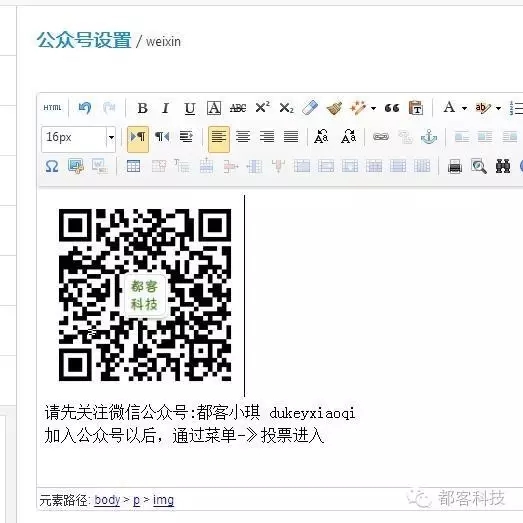Convert text to uppercase
Image resolution: width=523 pixels, height=523 pixels.
tap(321, 137)
